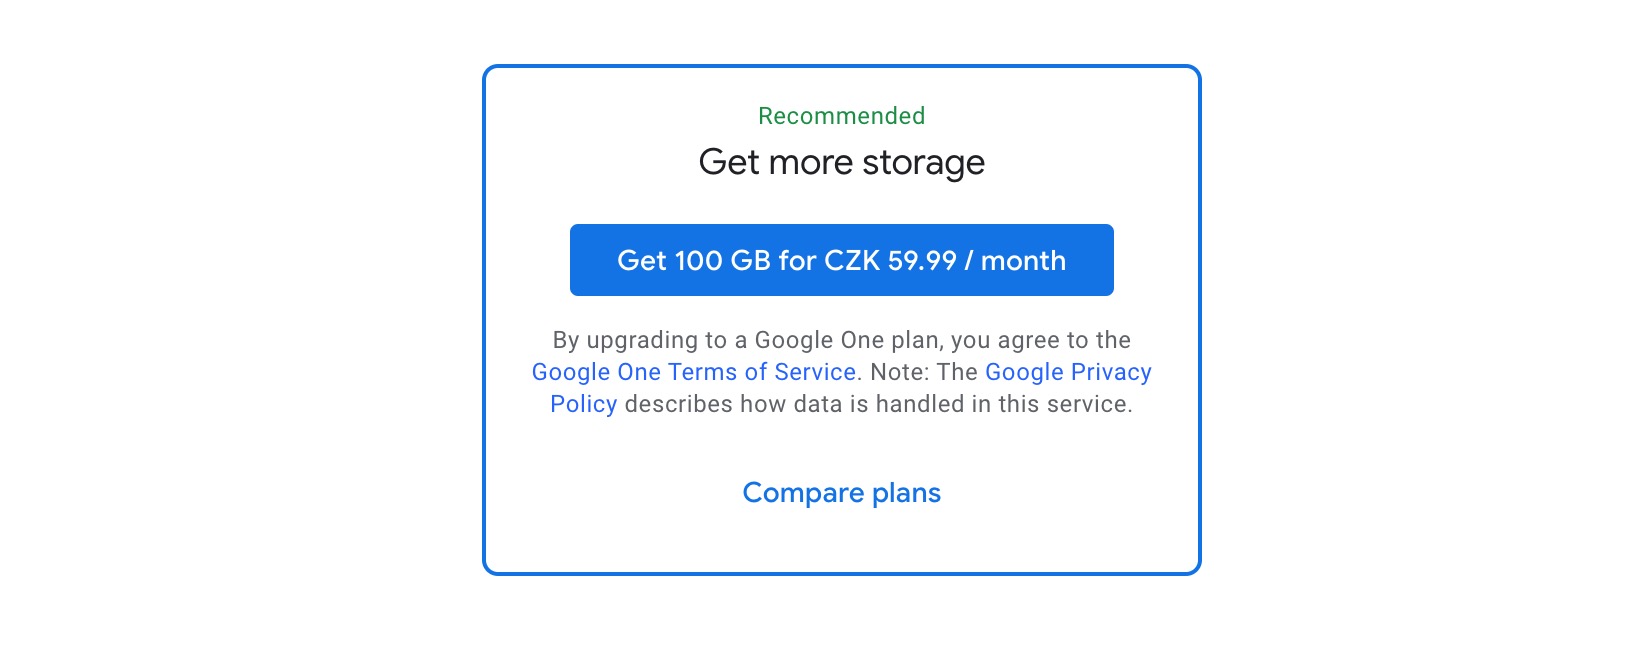Click the Compare plans link
This screenshot has width=1646, height=662.
[x=841, y=493]
